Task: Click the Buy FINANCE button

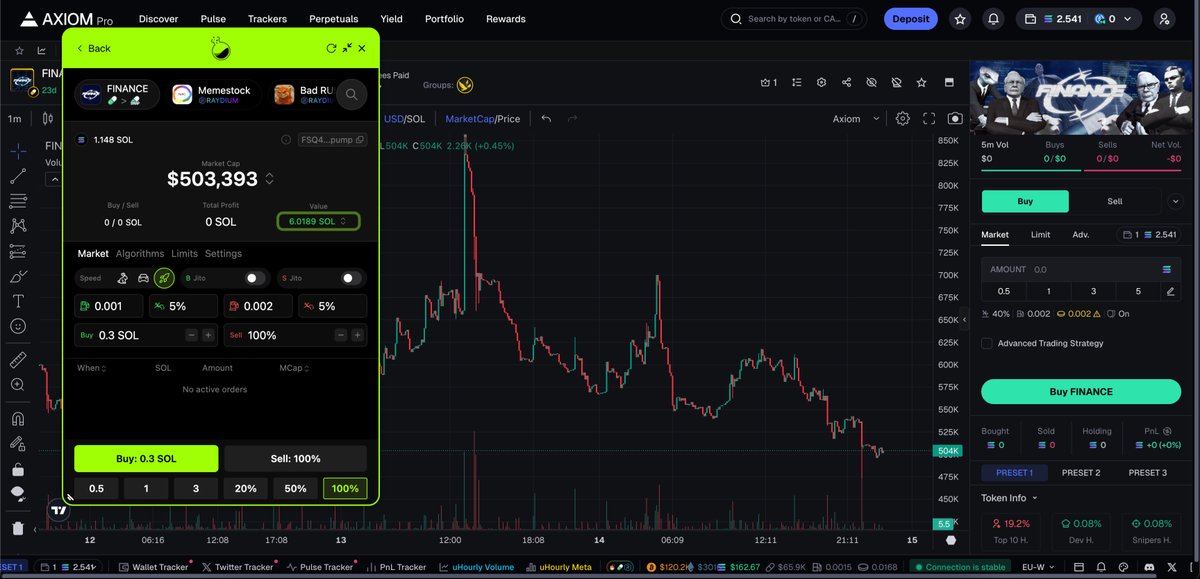Action: pyautogui.click(x=1080, y=391)
